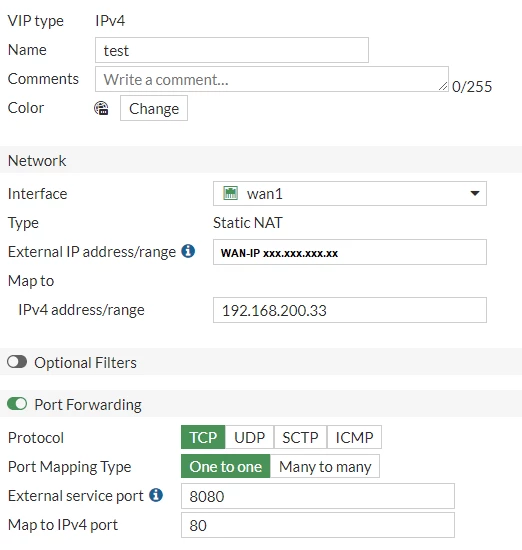The height and width of the screenshot is (550, 522).
Task: Select UDP protocol
Action: [x=249, y=437]
